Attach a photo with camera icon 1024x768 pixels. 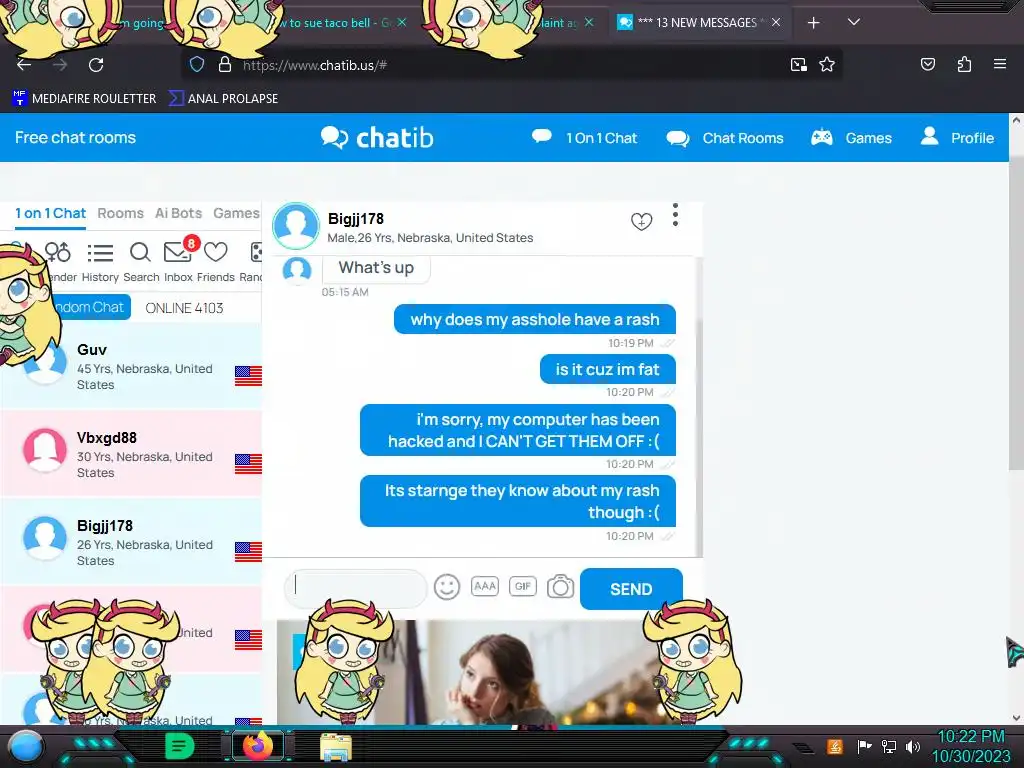tap(560, 586)
